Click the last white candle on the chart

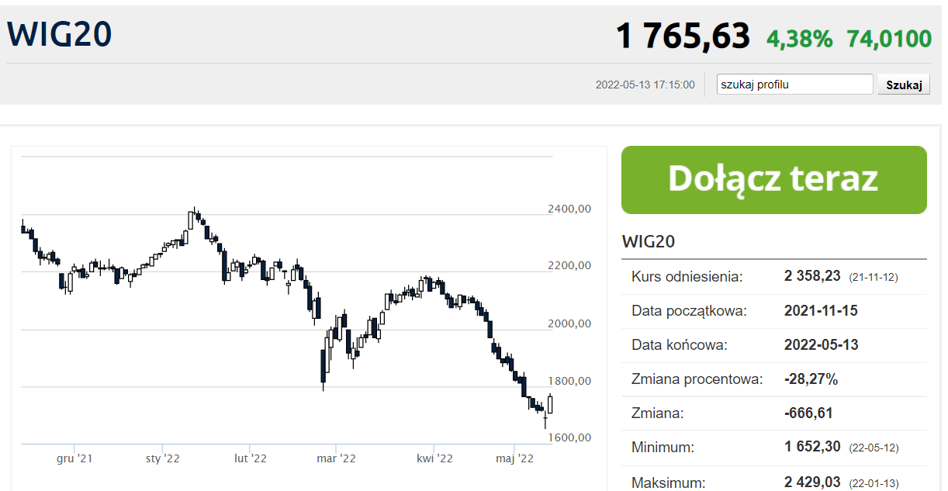pos(550,403)
